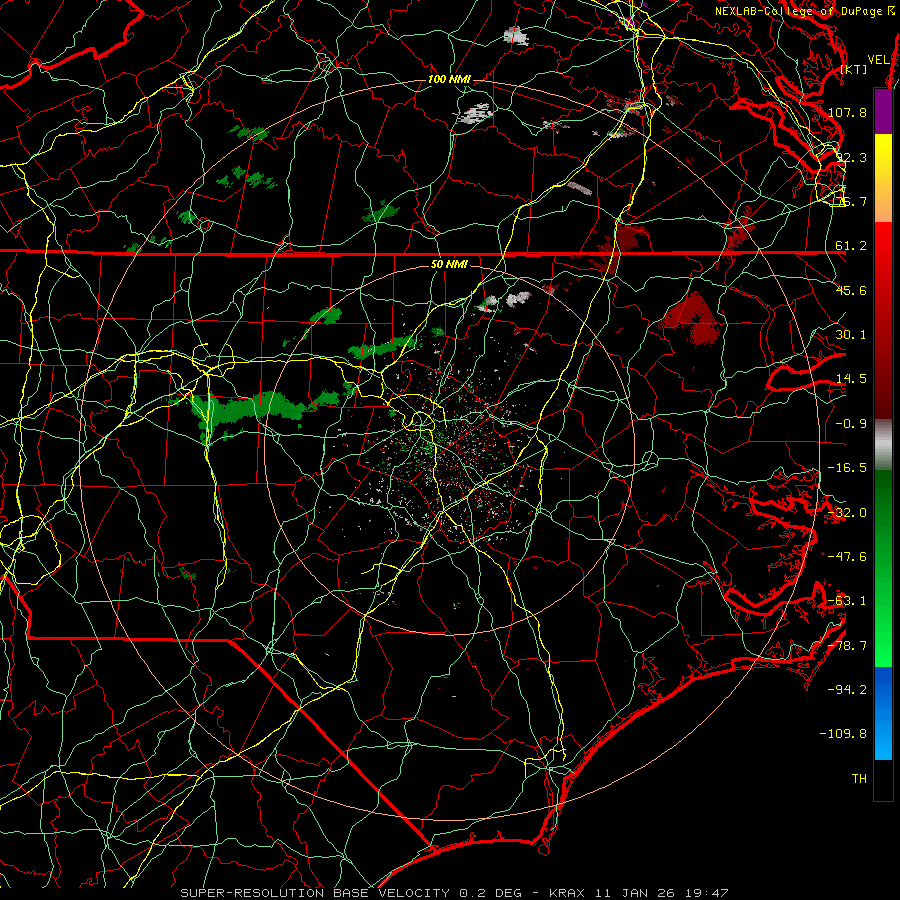Click the 107.8 velocity scale value
This screenshot has height=900, width=900.
[x=847, y=112]
